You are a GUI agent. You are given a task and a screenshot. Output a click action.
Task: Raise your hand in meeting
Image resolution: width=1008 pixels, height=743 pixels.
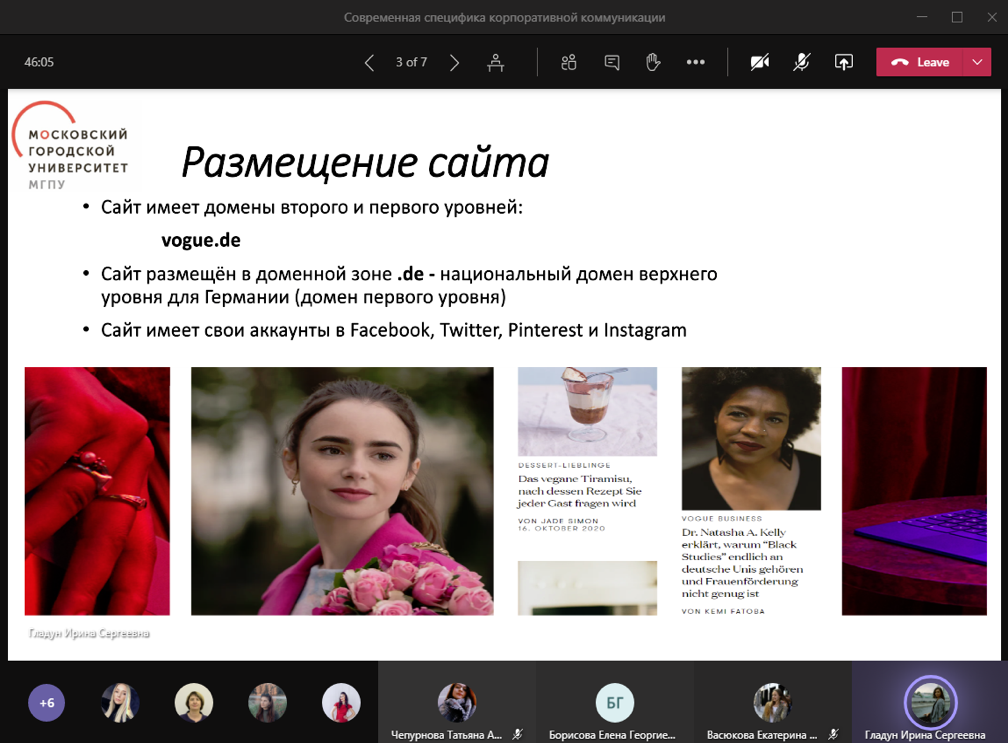point(653,63)
